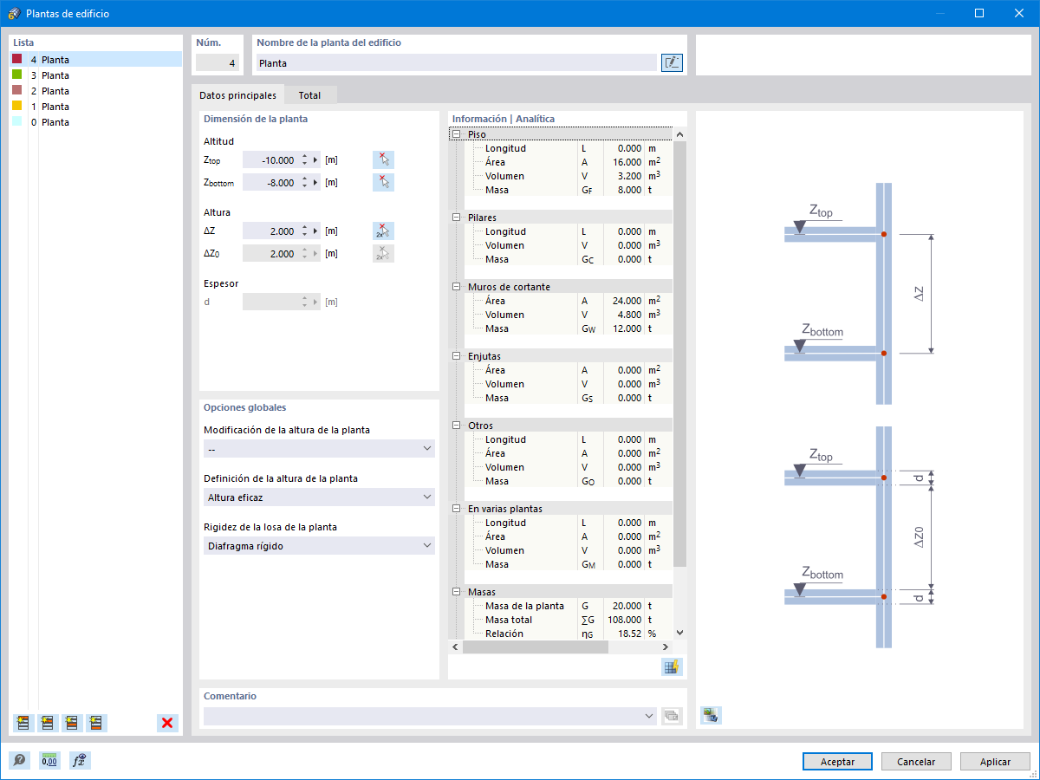Click Aplicar button
The height and width of the screenshot is (780, 1040).
coord(995,761)
